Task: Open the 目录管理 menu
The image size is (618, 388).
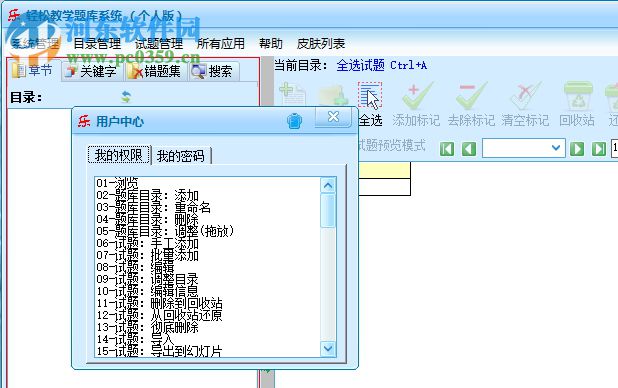Action: pos(97,43)
